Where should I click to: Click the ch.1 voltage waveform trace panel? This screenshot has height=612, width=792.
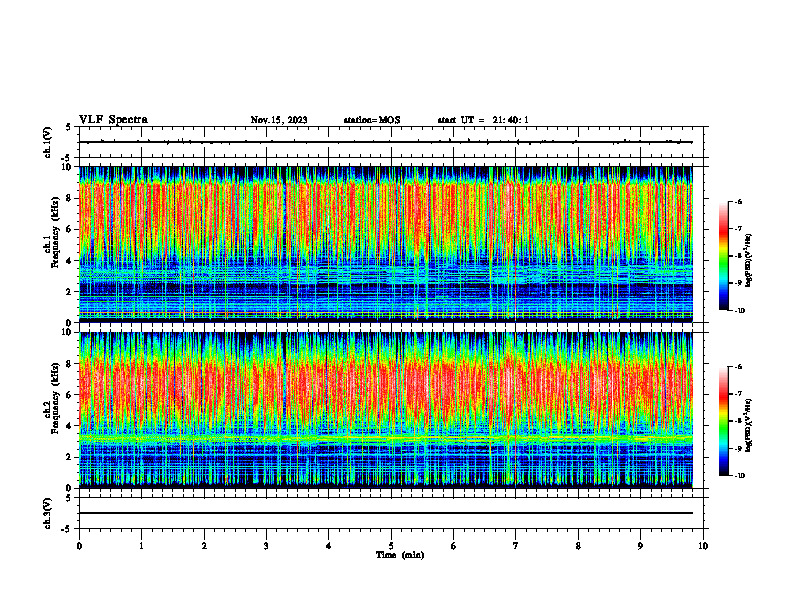coord(391,142)
